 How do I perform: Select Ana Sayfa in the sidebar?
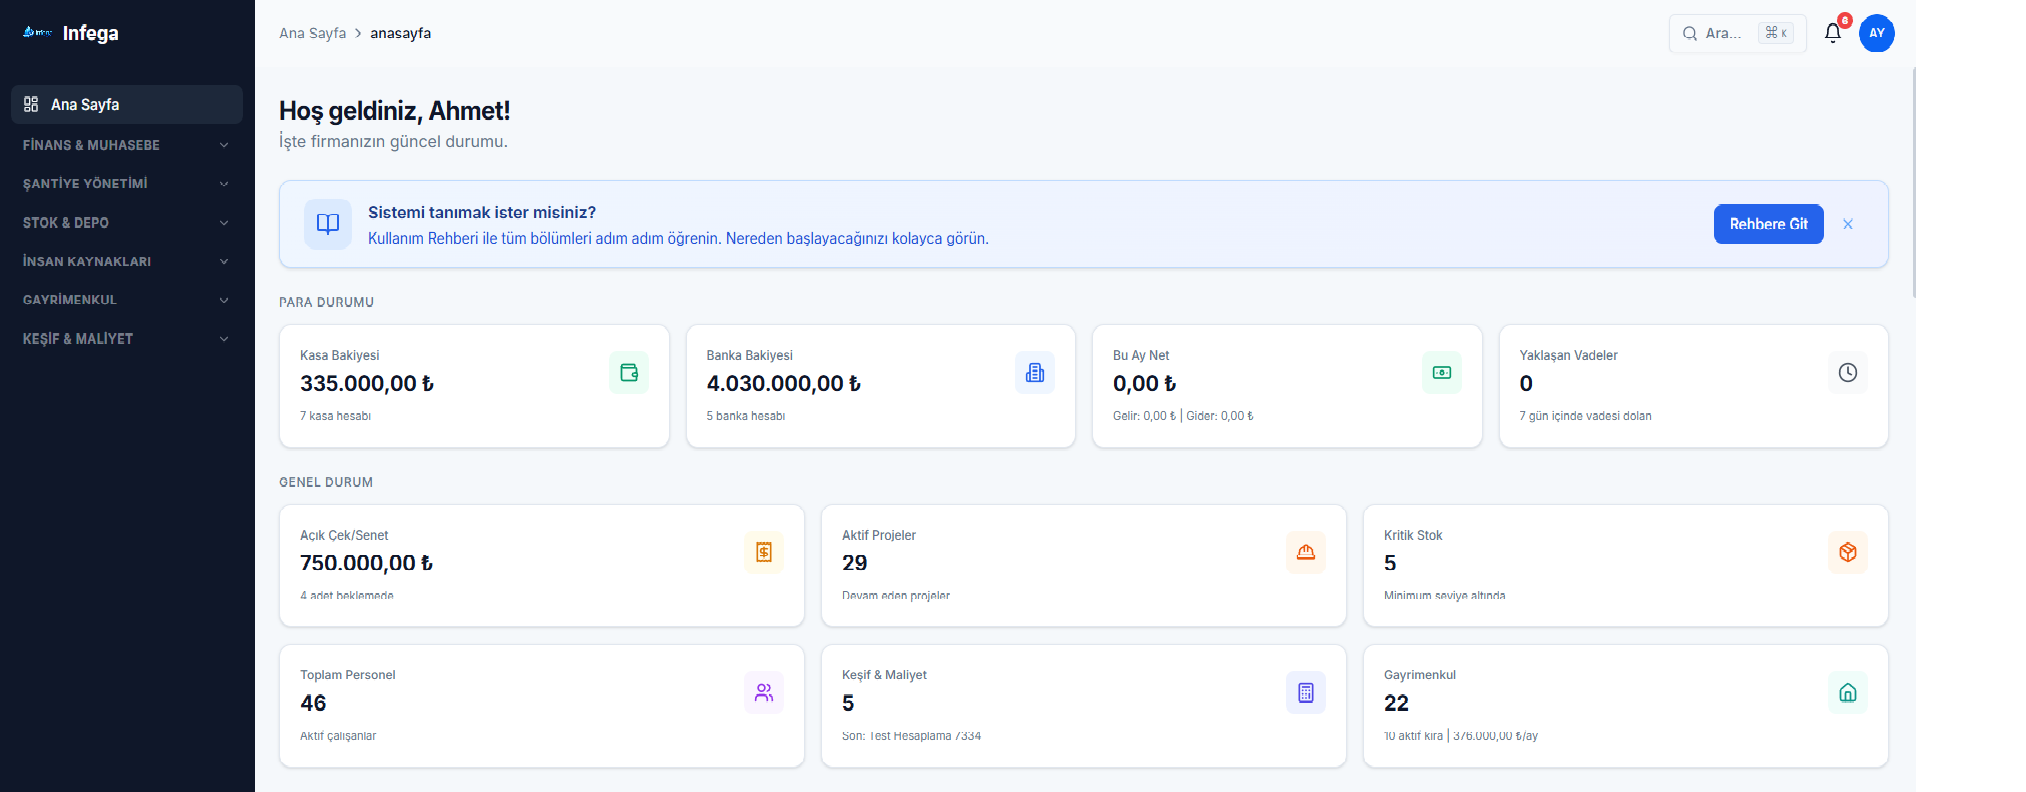[126, 105]
